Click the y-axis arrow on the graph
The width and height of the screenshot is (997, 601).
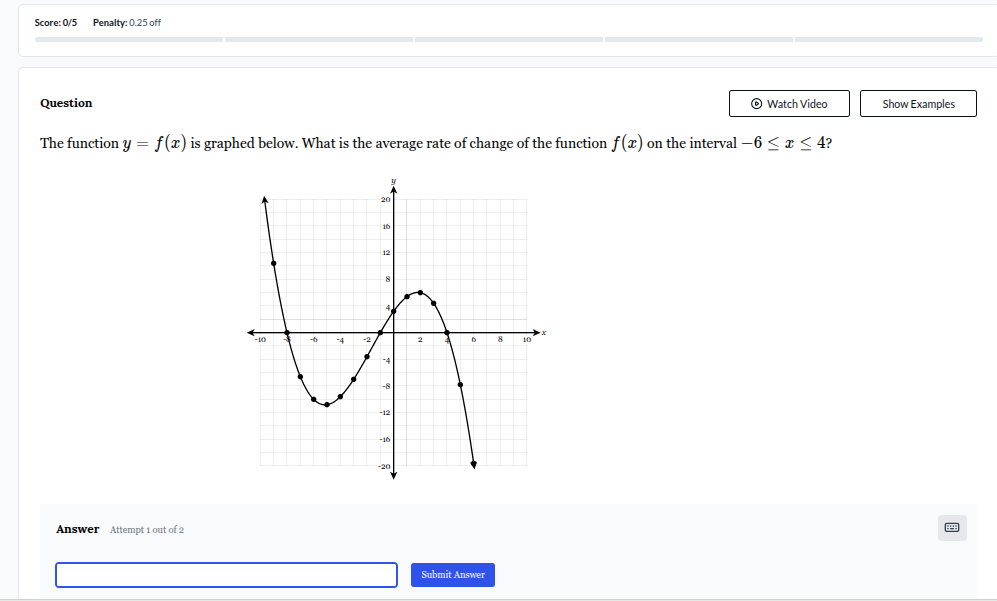(x=393, y=188)
